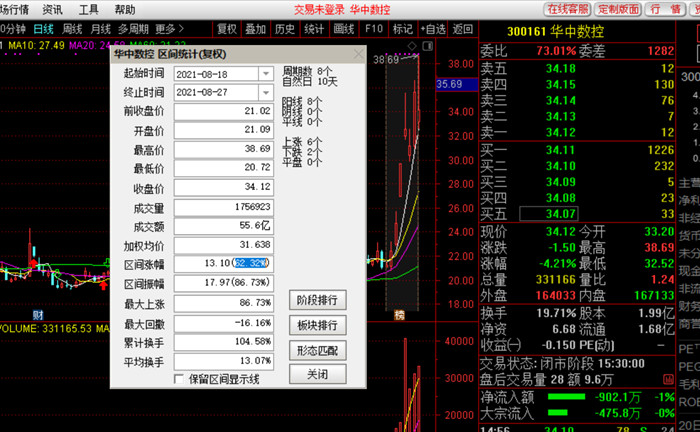Click the 换手 value 19.71%
The width and height of the screenshot is (700, 432).
coord(556,313)
